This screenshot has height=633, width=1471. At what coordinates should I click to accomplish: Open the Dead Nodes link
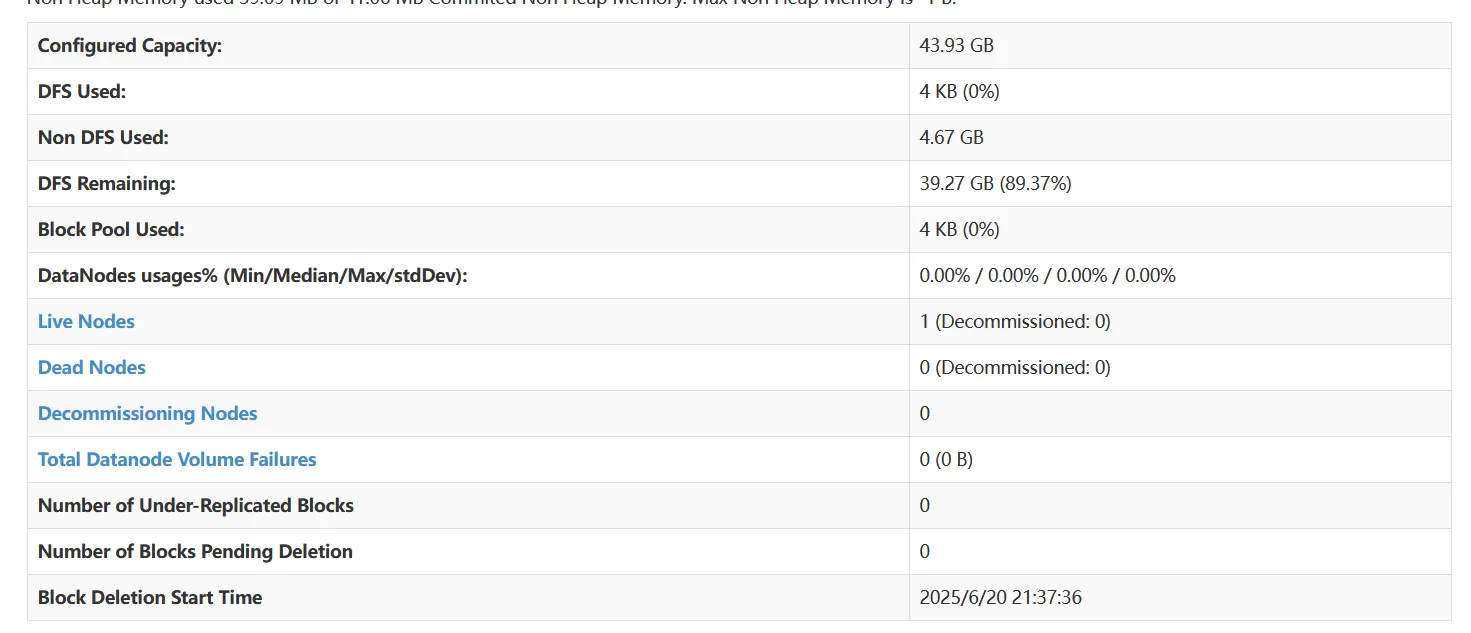[92, 367]
